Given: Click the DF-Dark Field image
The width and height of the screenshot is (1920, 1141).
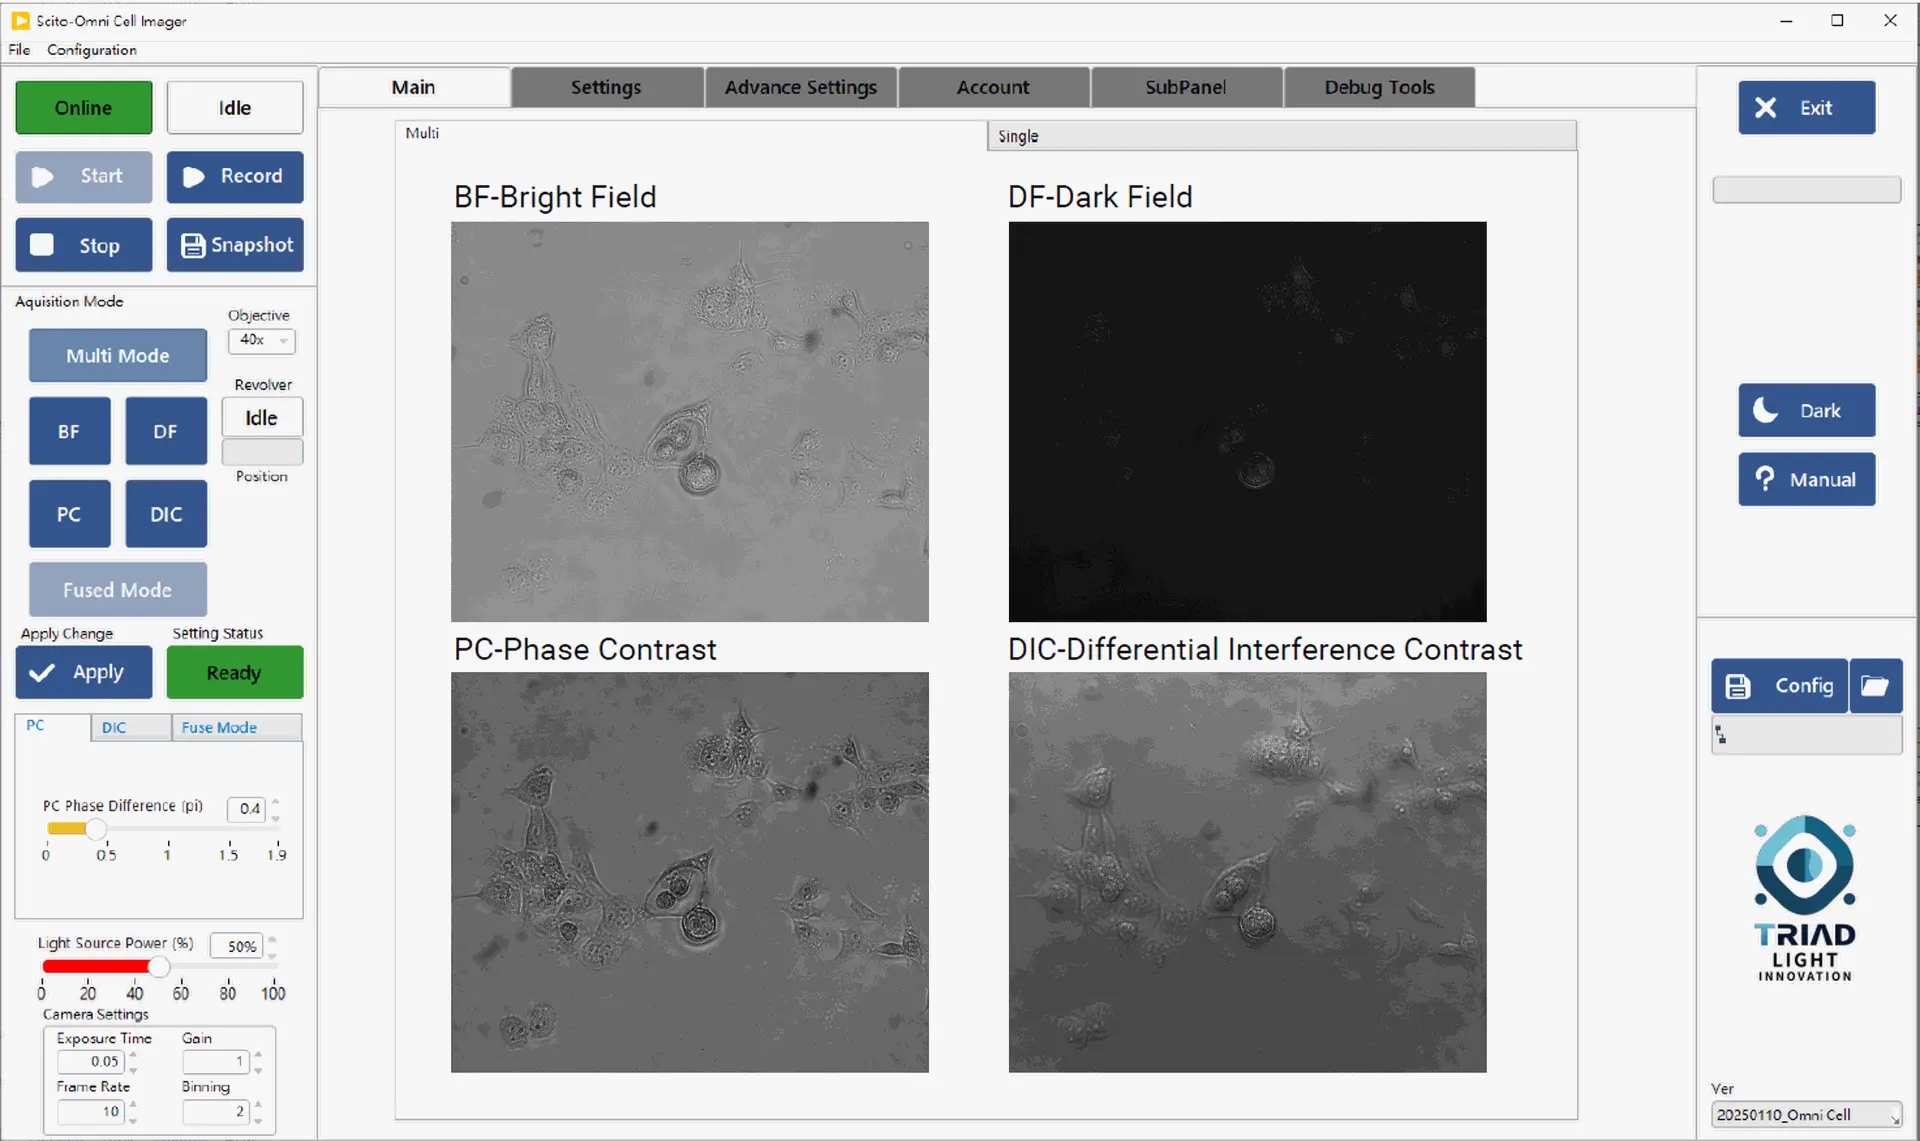Looking at the screenshot, I should [x=1247, y=422].
